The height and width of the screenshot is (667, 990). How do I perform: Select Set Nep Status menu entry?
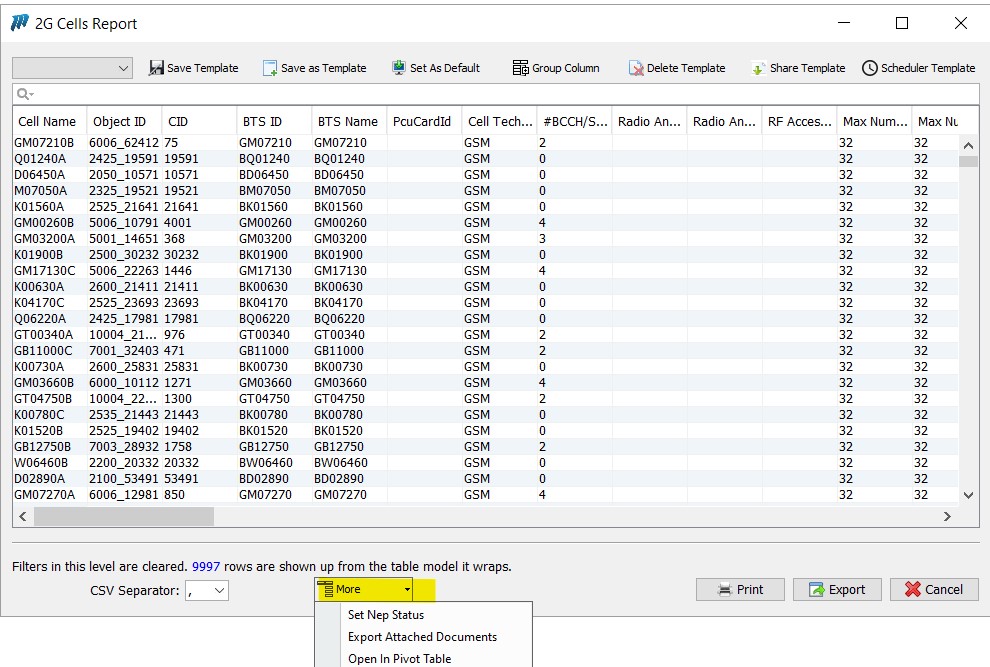pyautogui.click(x=386, y=615)
